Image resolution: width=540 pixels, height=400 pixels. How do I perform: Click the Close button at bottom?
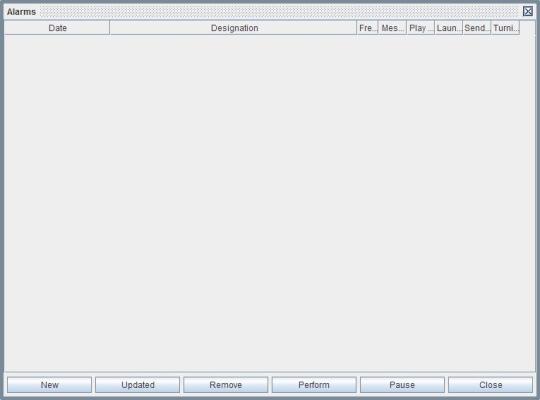pyautogui.click(x=490, y=384)
